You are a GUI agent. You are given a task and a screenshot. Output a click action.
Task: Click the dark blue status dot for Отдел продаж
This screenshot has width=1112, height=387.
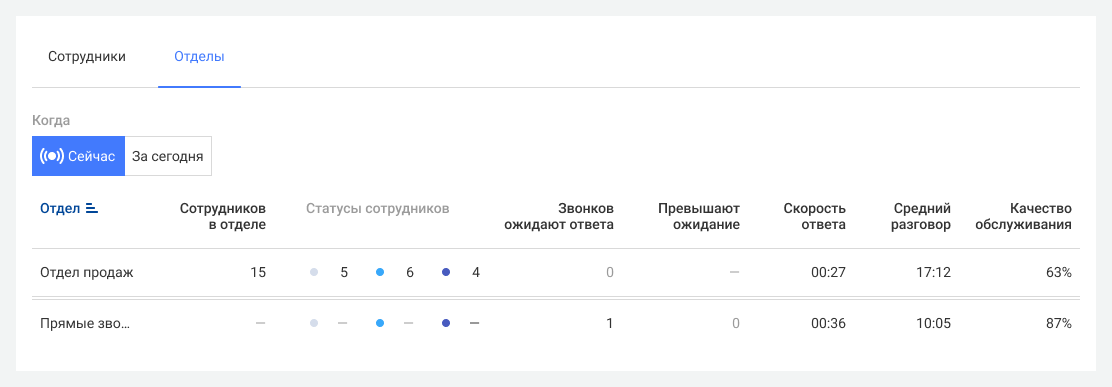(446, 272)
